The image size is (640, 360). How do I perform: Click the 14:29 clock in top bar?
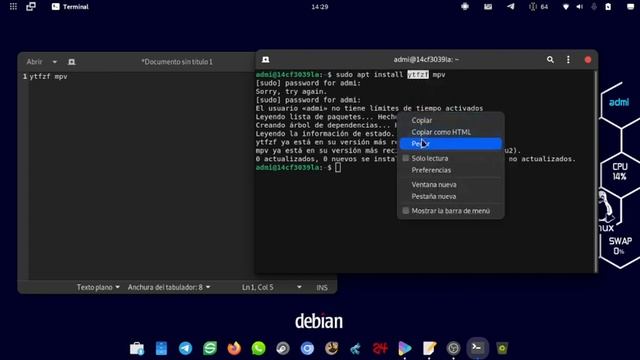(x=320, y=7)
